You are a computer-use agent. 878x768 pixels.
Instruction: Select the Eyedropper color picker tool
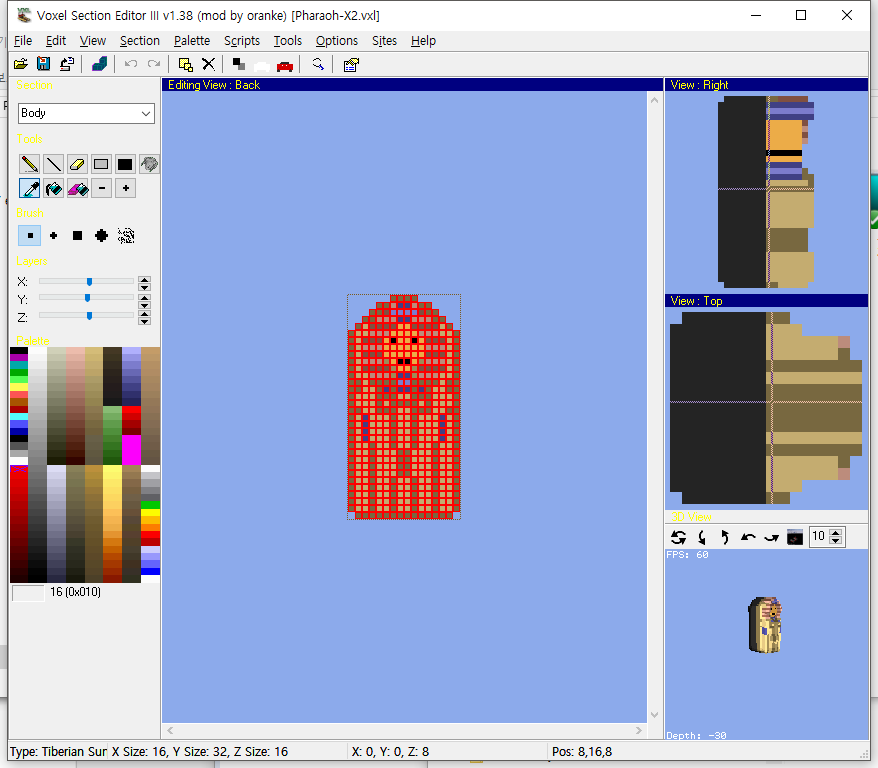click(x=29, y=188)
